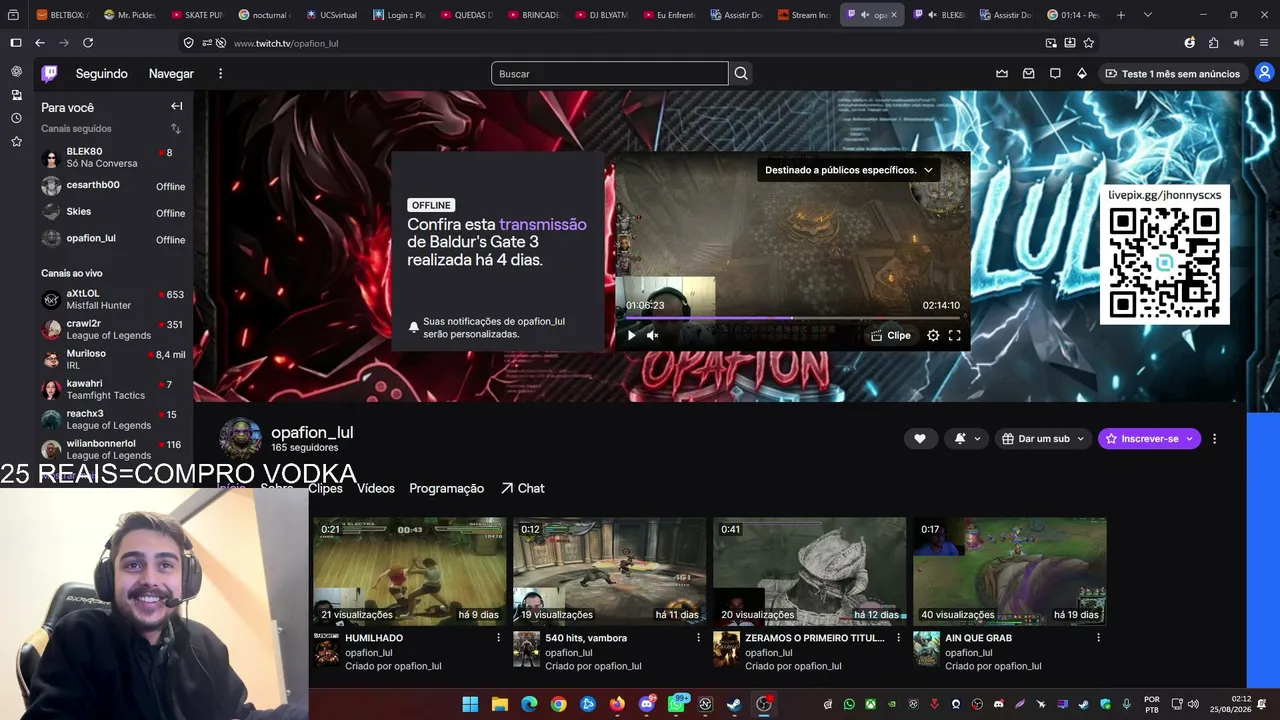Click the Bits diamond icon
The width and height of the screenshot is (1280, 720).
pos(1082,73)
